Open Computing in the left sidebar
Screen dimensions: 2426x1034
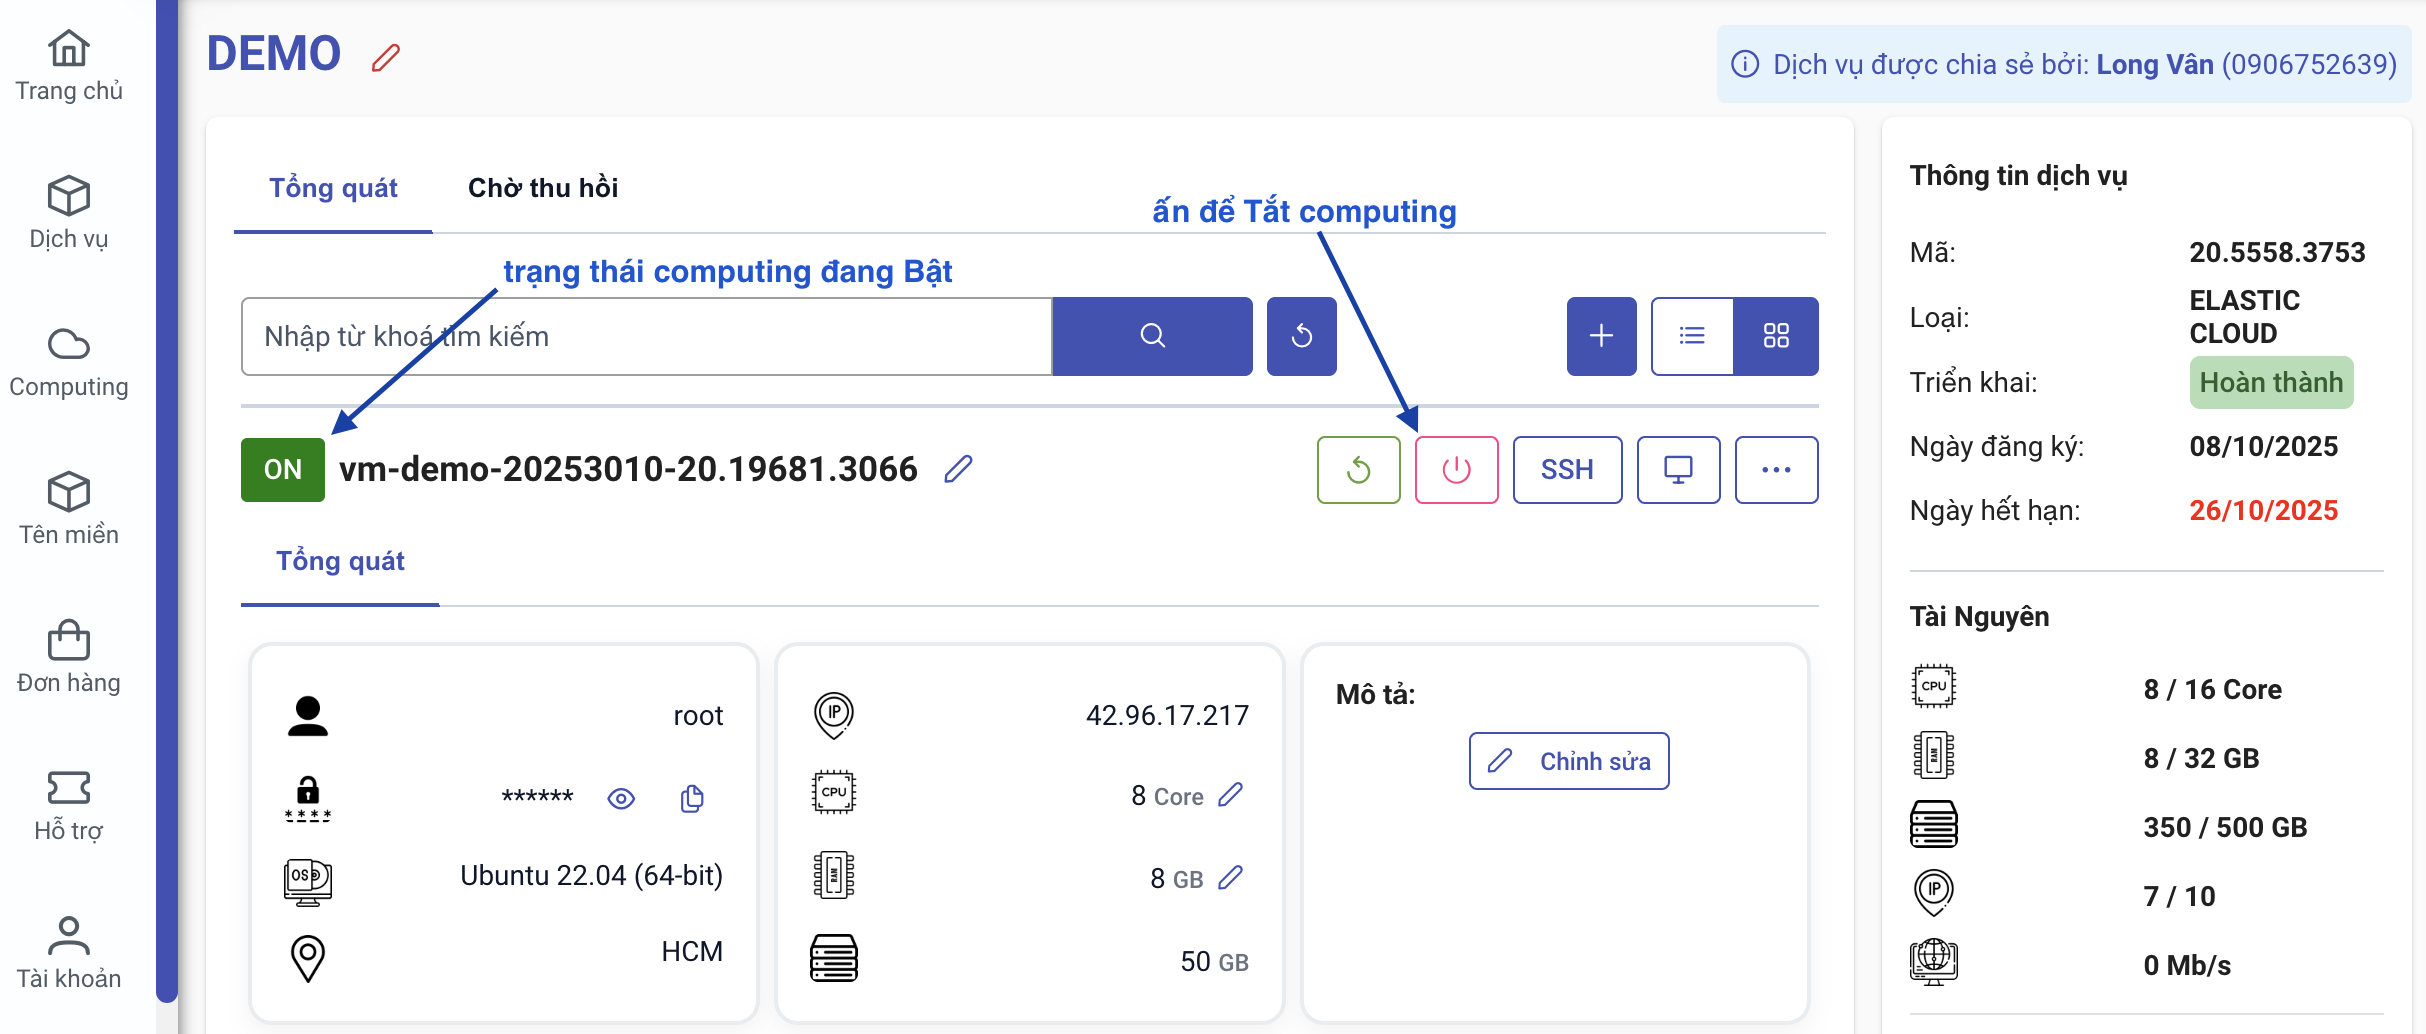69,362
